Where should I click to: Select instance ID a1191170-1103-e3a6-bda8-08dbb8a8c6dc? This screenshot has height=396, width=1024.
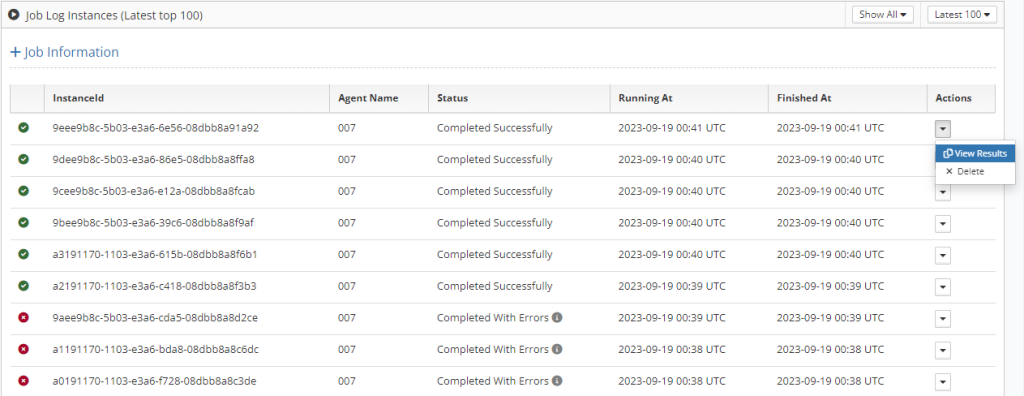pyautogui.click(x=155, y=350)
